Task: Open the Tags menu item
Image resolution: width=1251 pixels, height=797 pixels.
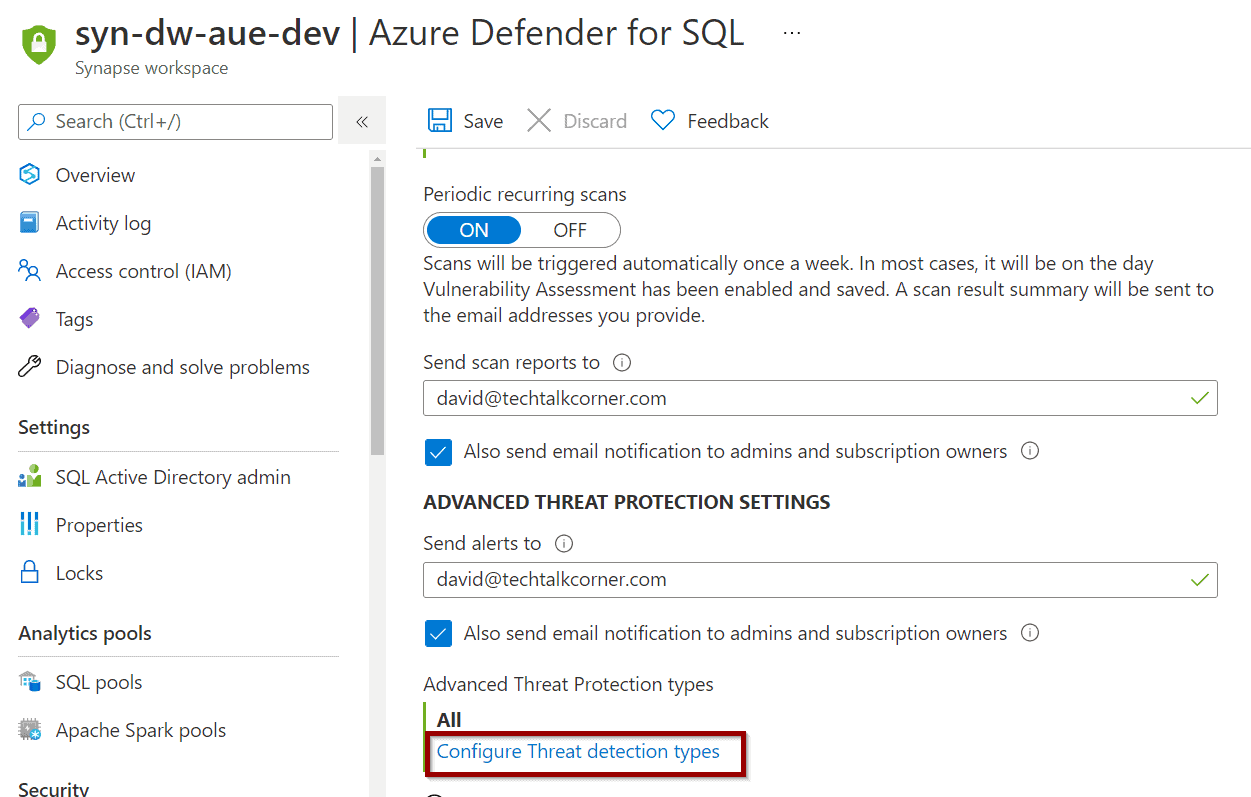Action: [x=74, y=320]
